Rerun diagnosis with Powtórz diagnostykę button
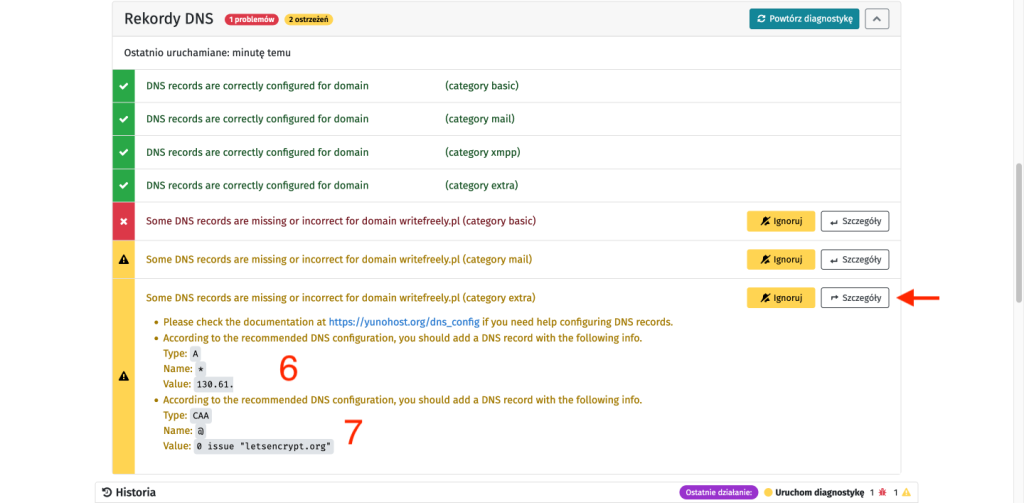This screenshot has height=503, width=1024. click(803, 18)
